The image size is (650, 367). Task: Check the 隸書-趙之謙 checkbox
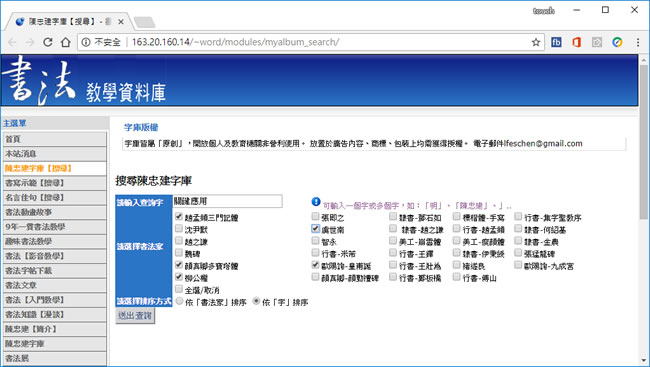point(393,228)
